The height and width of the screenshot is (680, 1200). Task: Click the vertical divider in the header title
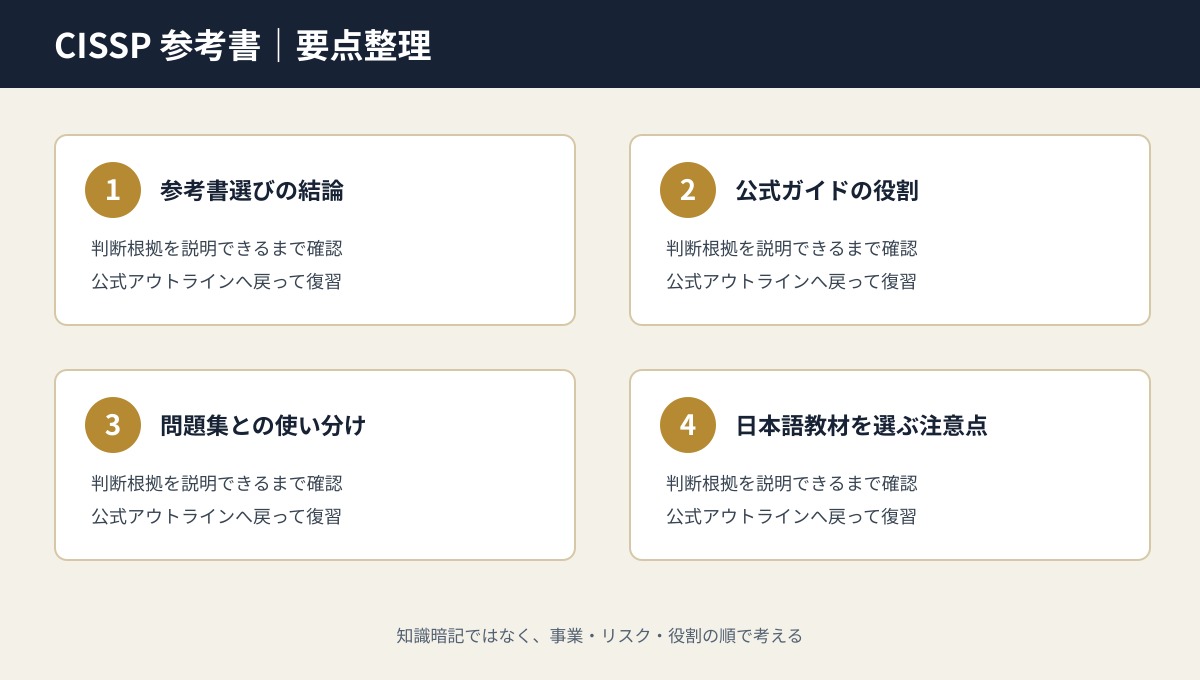pos(279,45)
